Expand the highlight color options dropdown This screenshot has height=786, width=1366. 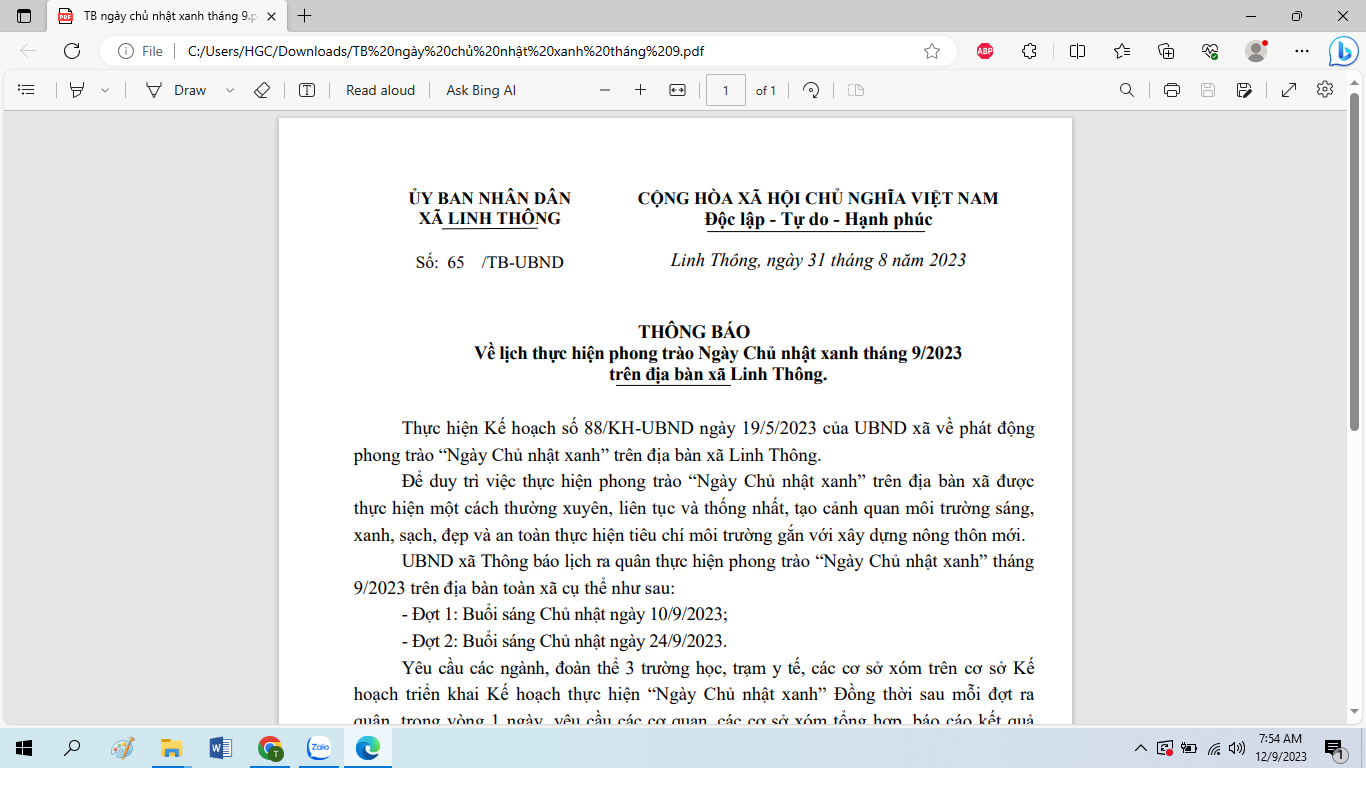[x=105, y=90]
